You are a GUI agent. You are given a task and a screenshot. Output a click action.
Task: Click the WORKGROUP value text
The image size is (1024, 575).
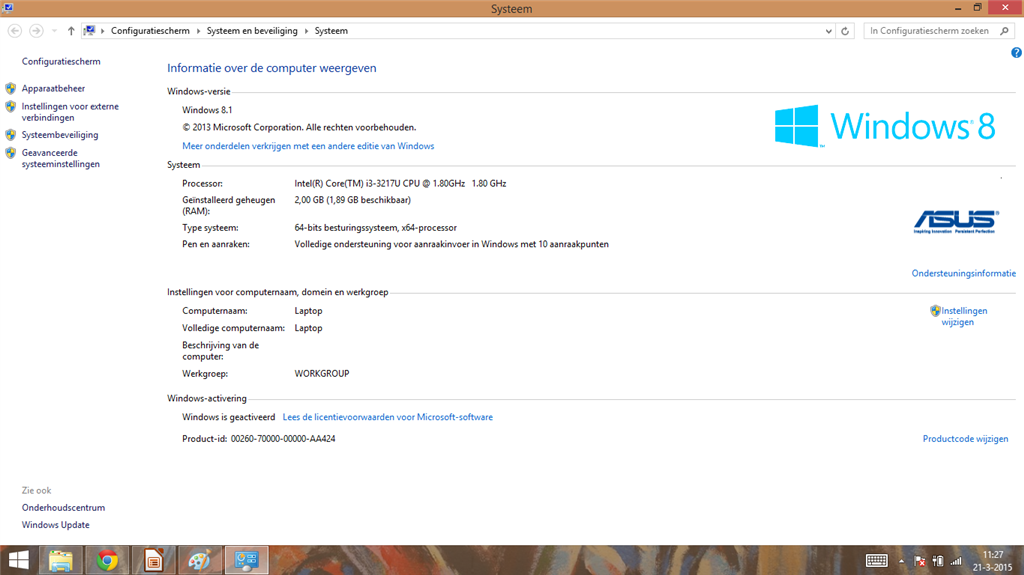click(322, 374)
